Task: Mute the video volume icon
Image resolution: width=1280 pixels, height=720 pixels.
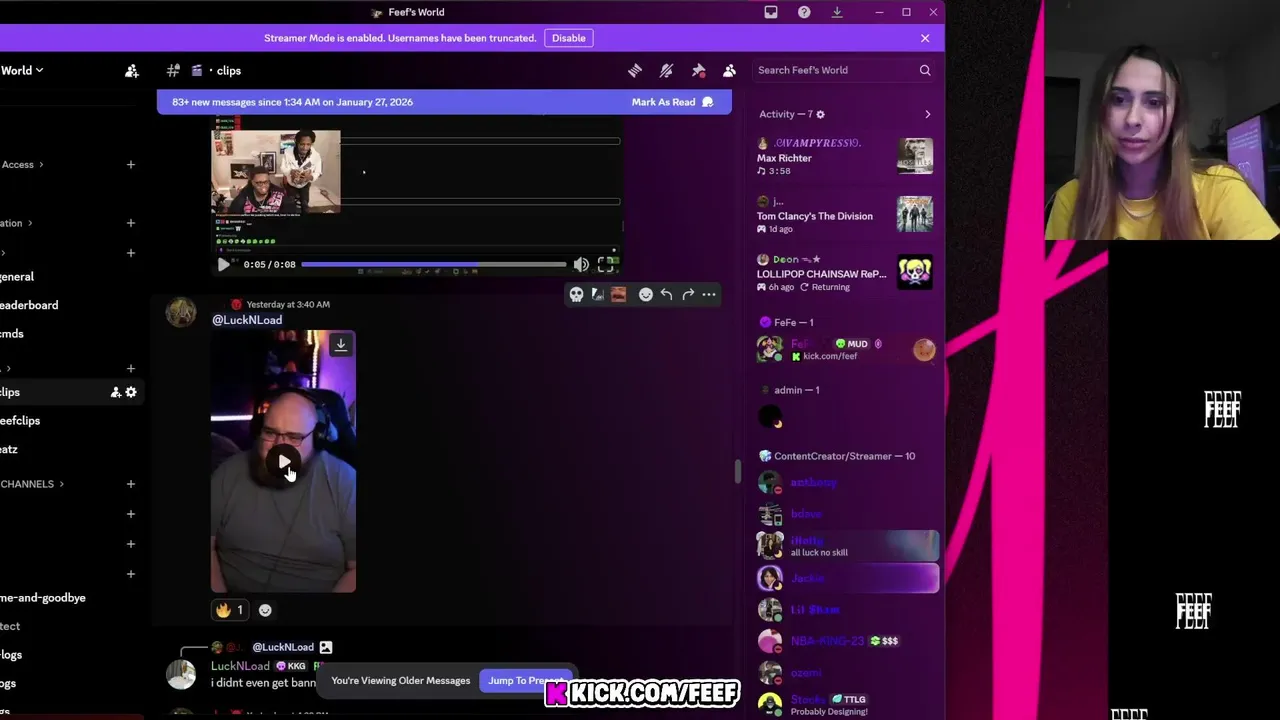Action: pos(581,264)
